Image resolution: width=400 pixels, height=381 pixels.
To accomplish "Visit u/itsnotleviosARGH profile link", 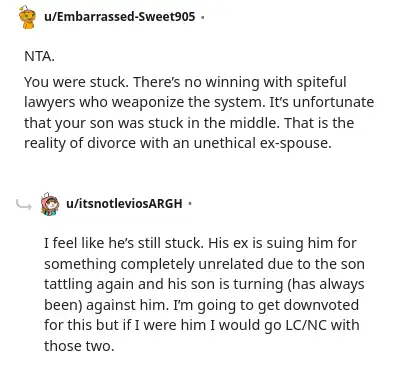I will tap(124, 203).
